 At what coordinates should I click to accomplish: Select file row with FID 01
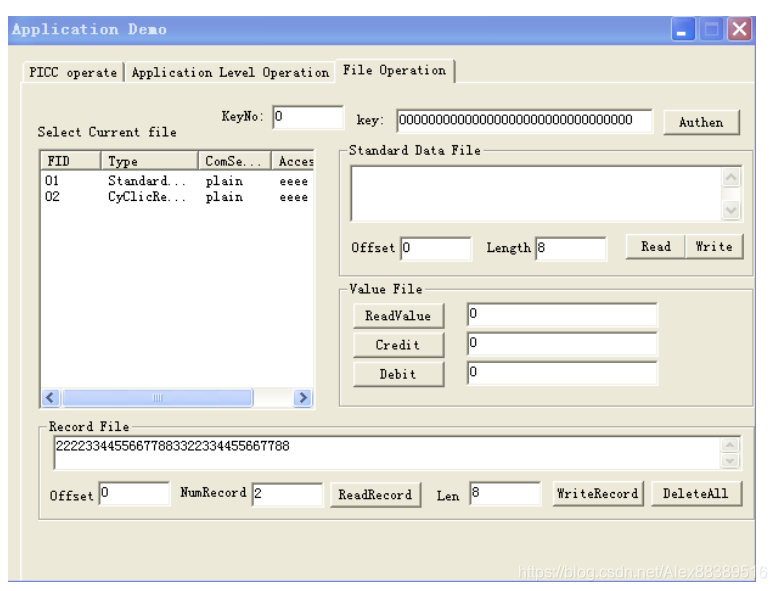click(177, 181)
